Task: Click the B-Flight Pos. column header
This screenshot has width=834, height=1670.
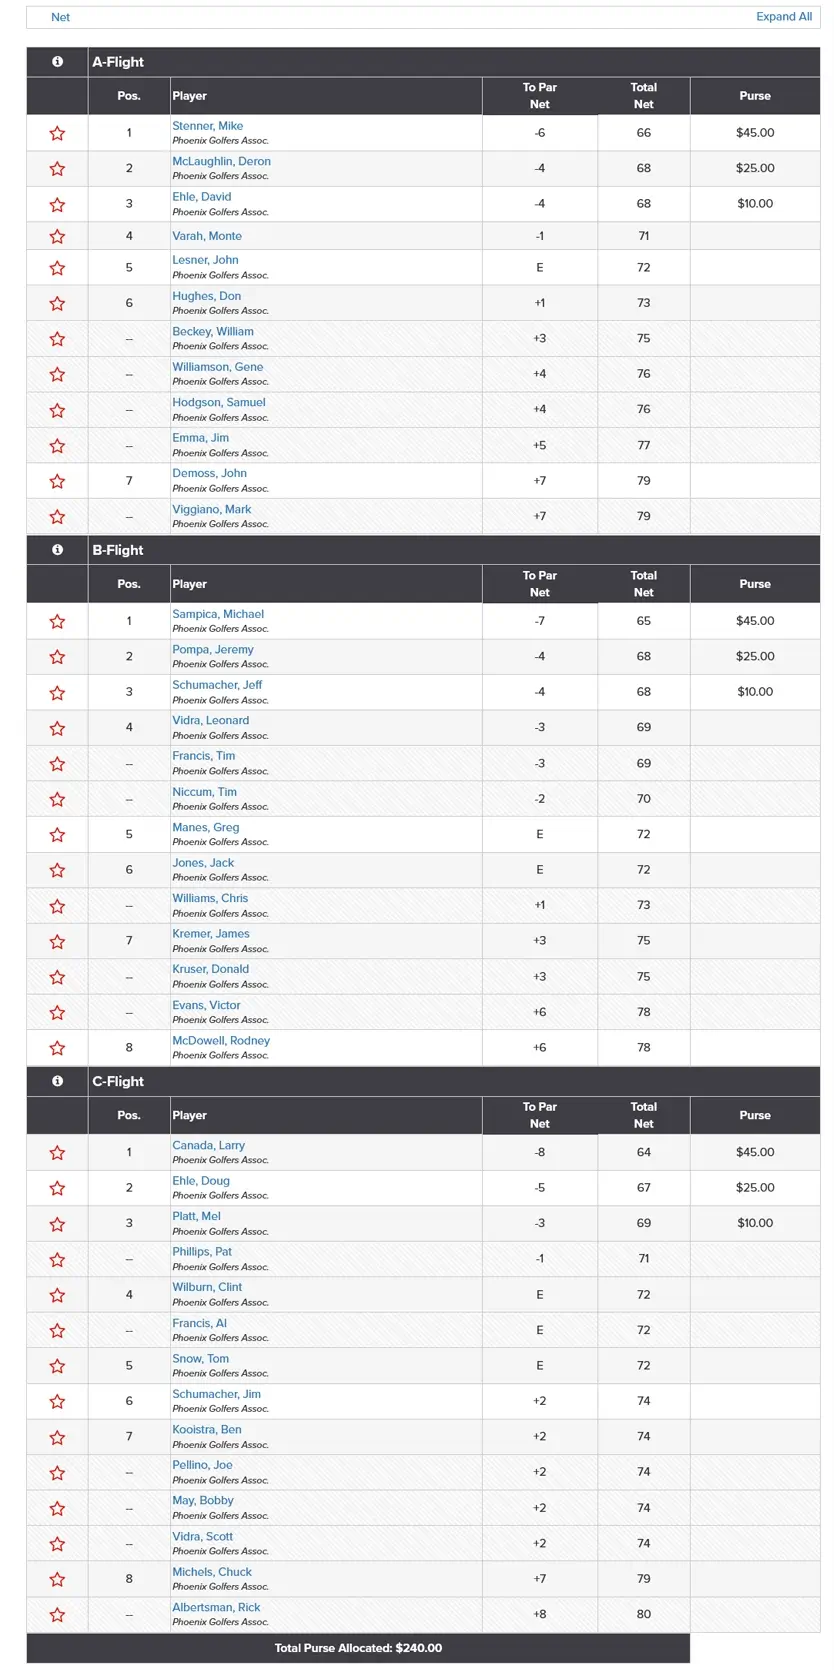Action: (x=129, y=584)
